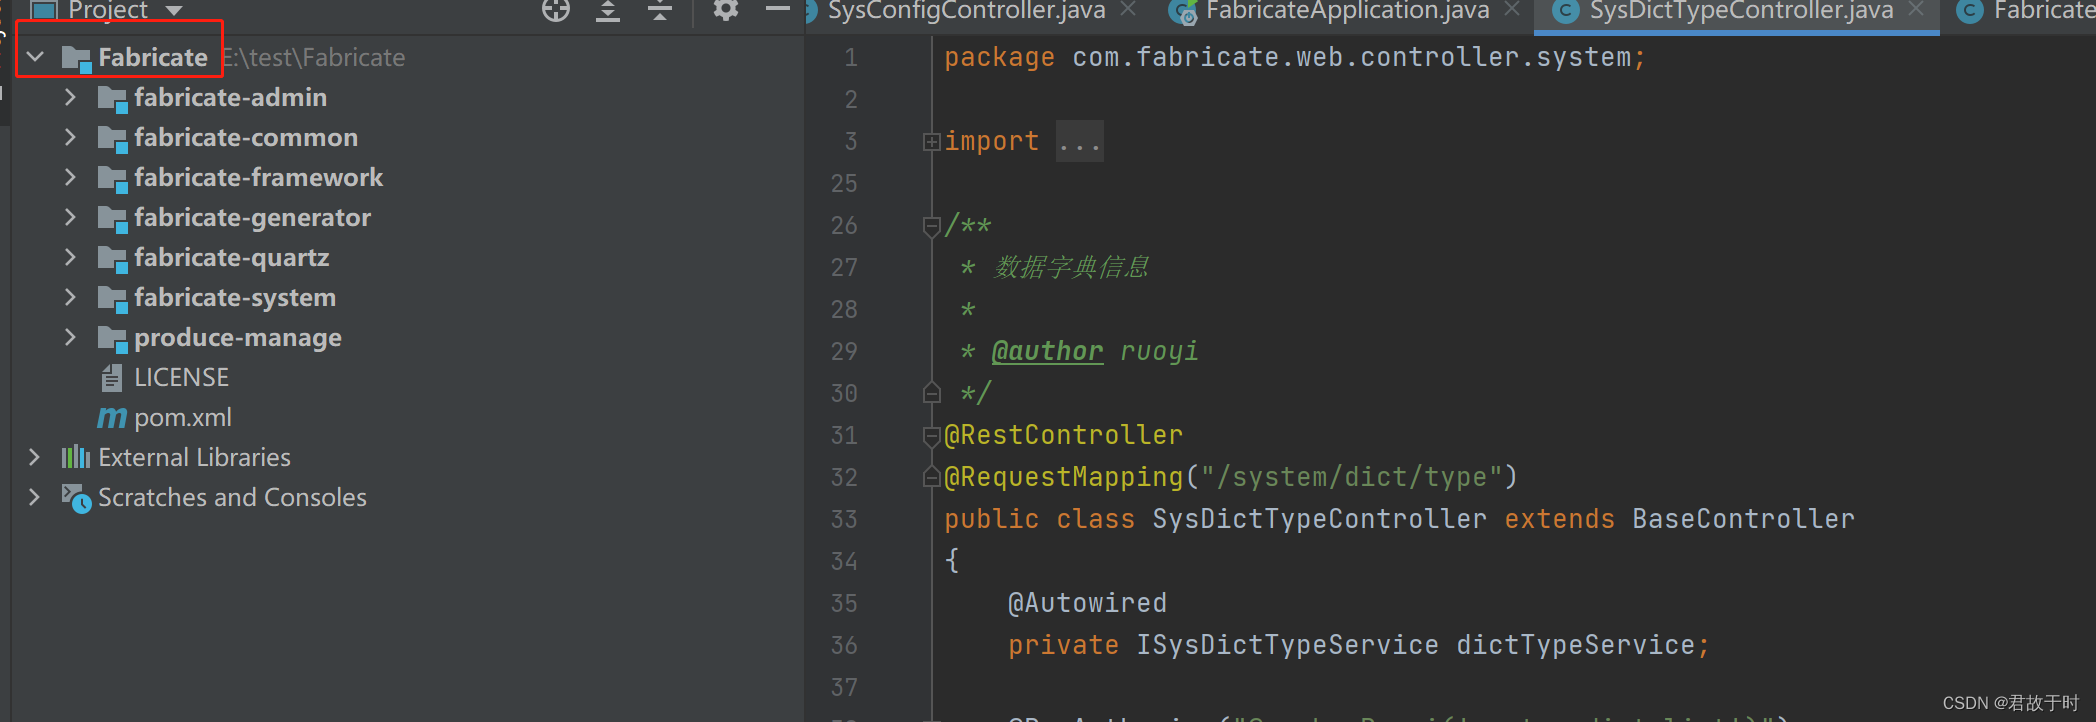Image resolution: width=2096 pixels, height=722 pixels.
Task: Expand the fabricate-admin module
Action: (x=70, y=97)
